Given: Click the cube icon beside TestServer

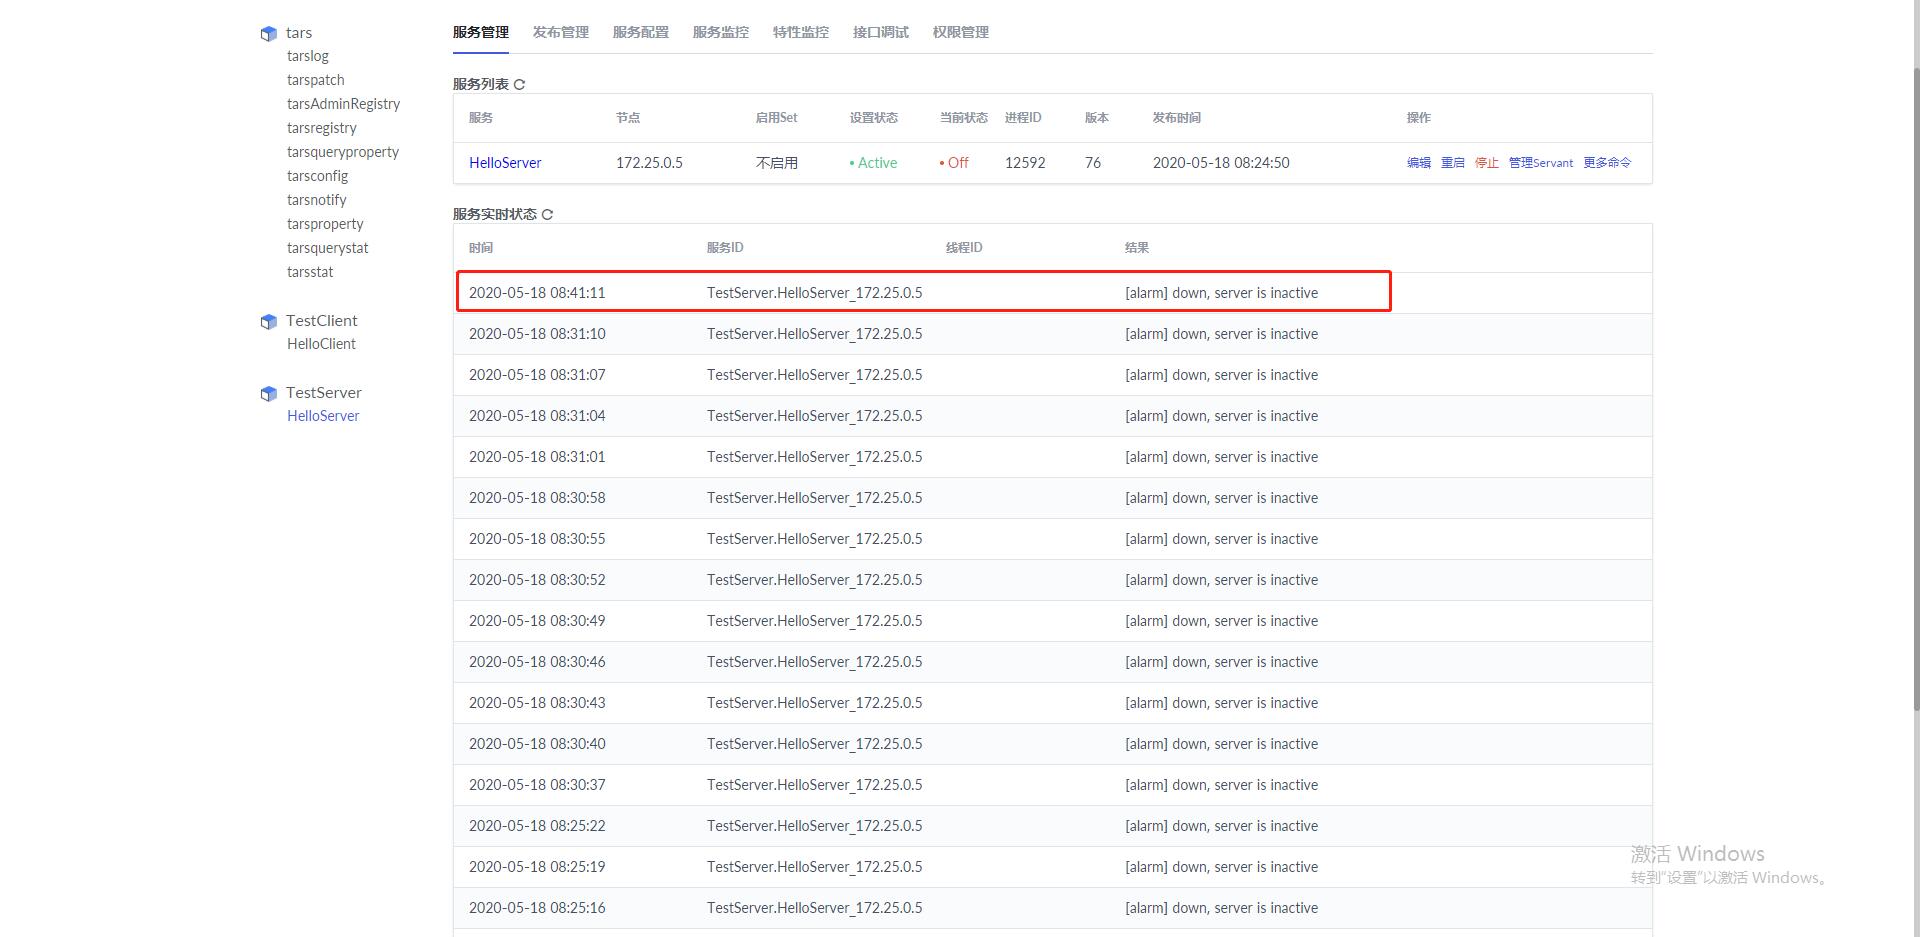Looking at the screenshot, I should point(268,393).
